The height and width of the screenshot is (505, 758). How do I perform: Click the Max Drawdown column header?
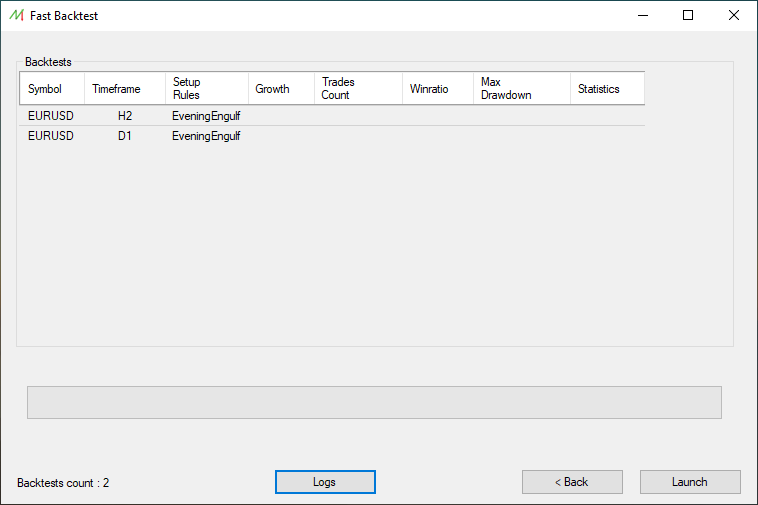click(522, 88)
